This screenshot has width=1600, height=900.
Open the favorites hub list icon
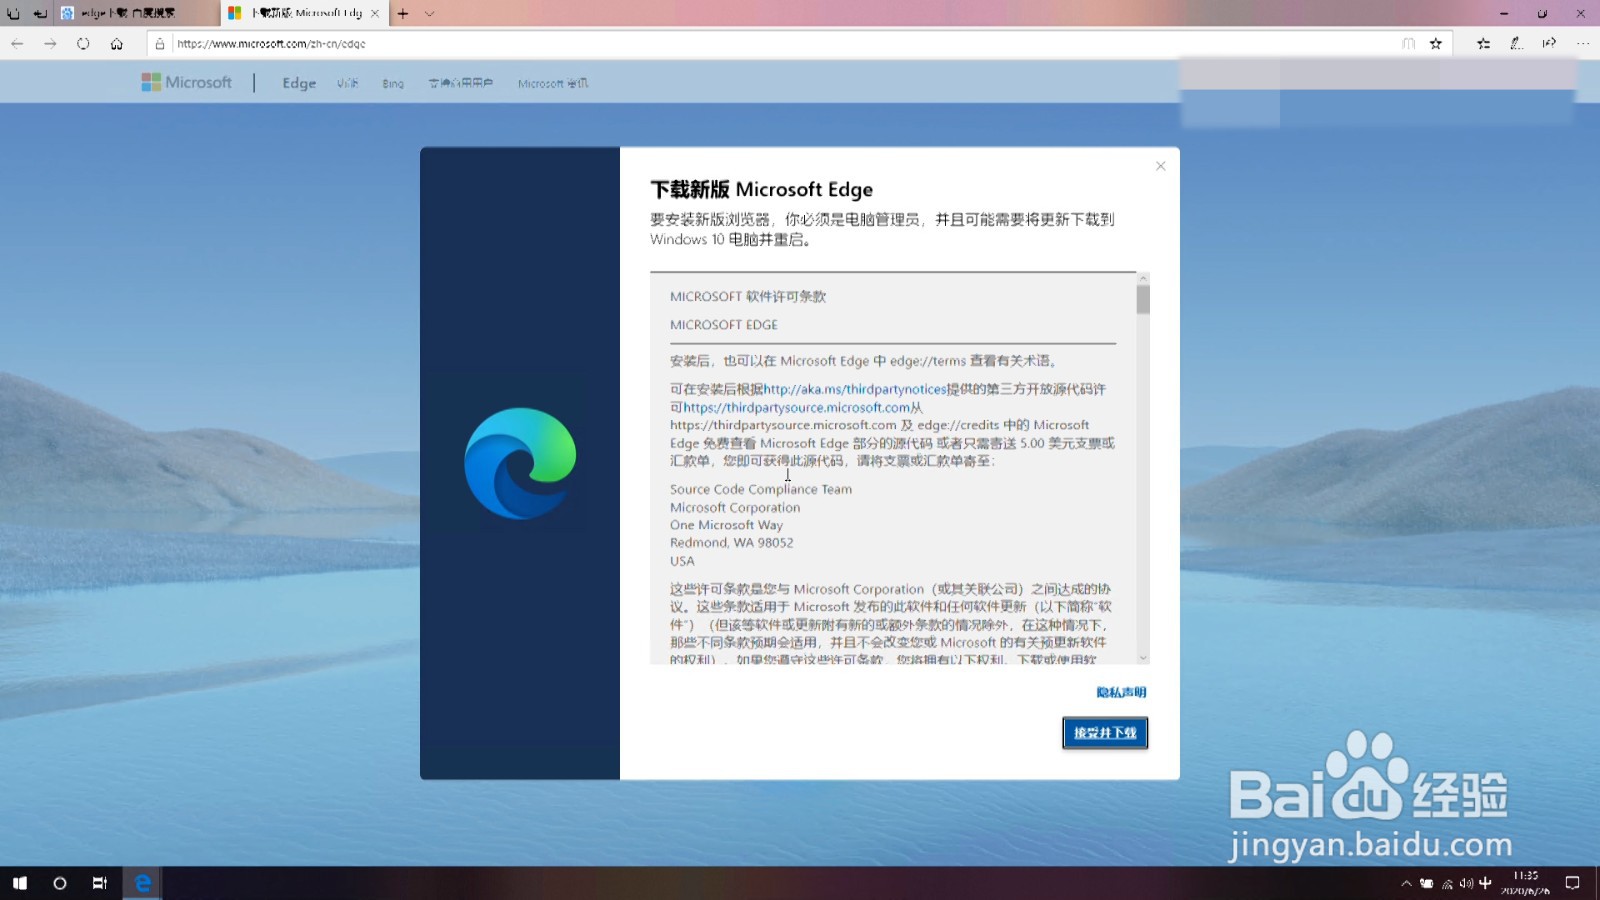pyautogui.click(x=1483, y=43)
